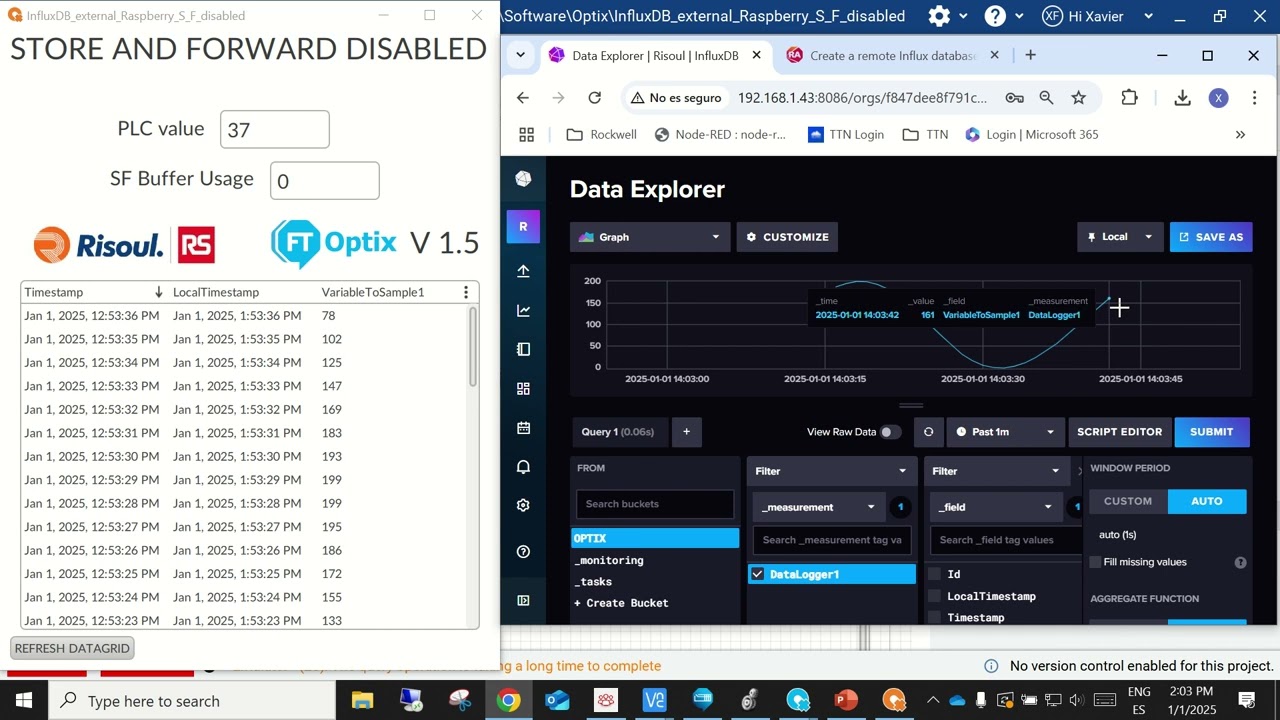Open the Rockwell bookmark folder

(x=601, y=134)
